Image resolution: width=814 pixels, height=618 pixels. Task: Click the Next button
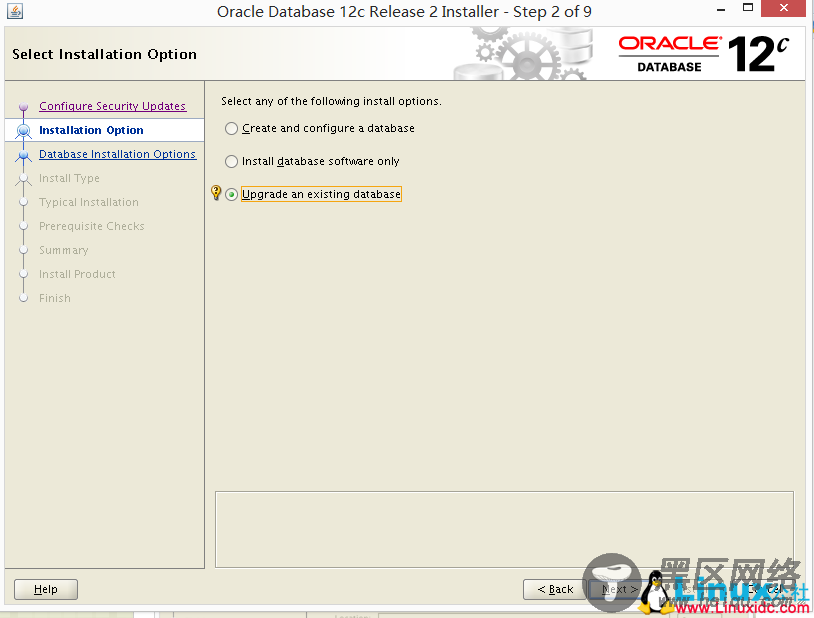(619, 589)
